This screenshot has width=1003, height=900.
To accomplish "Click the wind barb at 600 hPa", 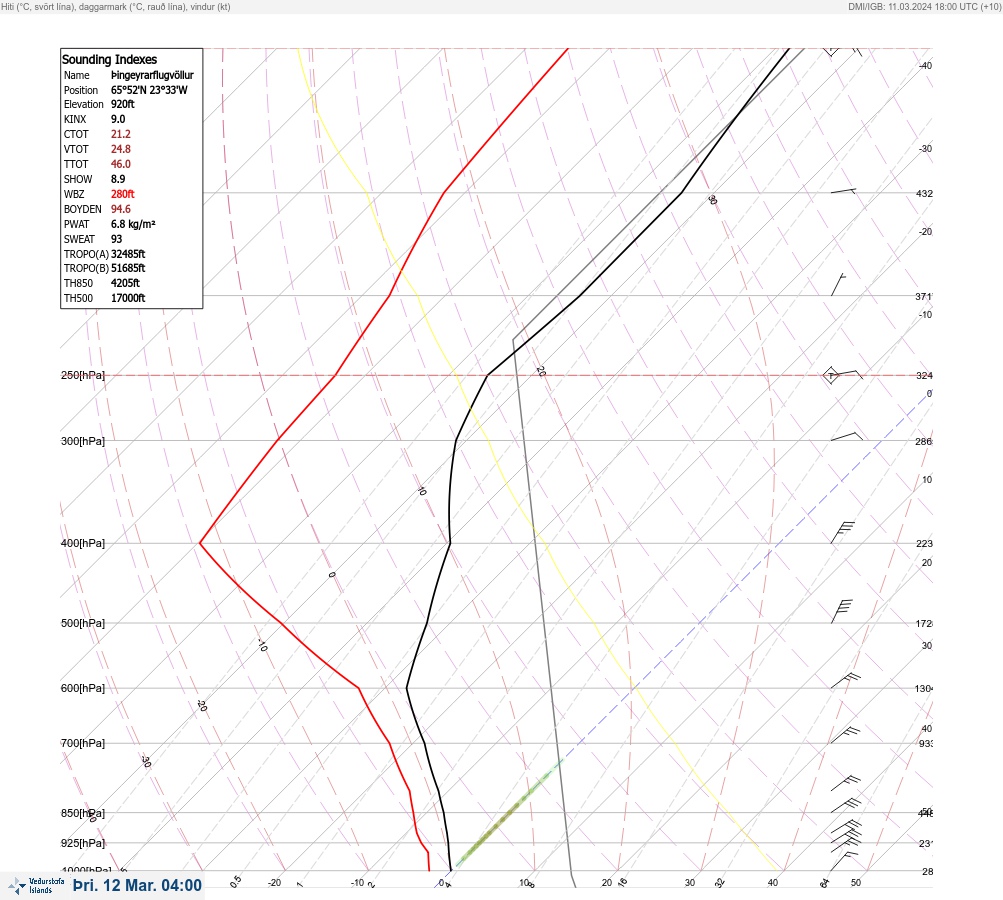I will click(846, 681).
